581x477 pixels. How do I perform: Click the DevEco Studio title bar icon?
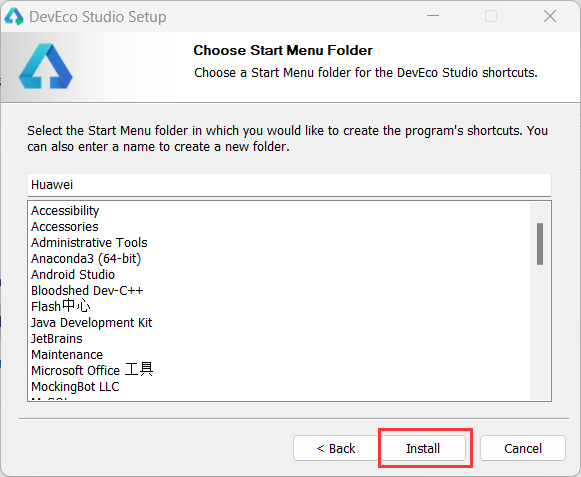coord(14,17)
